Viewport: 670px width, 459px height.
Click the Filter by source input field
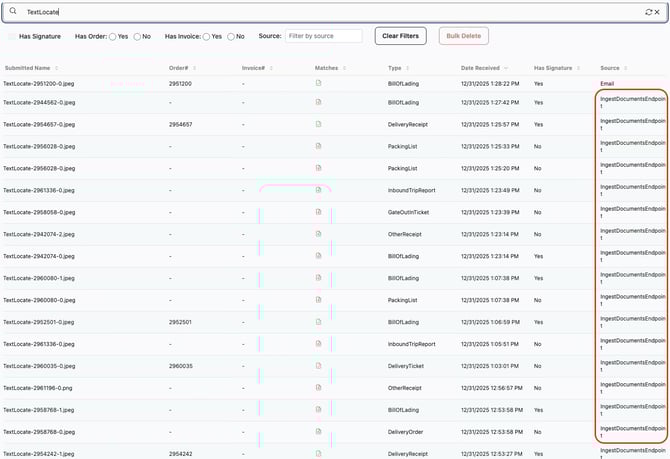(x=323, y=36)
